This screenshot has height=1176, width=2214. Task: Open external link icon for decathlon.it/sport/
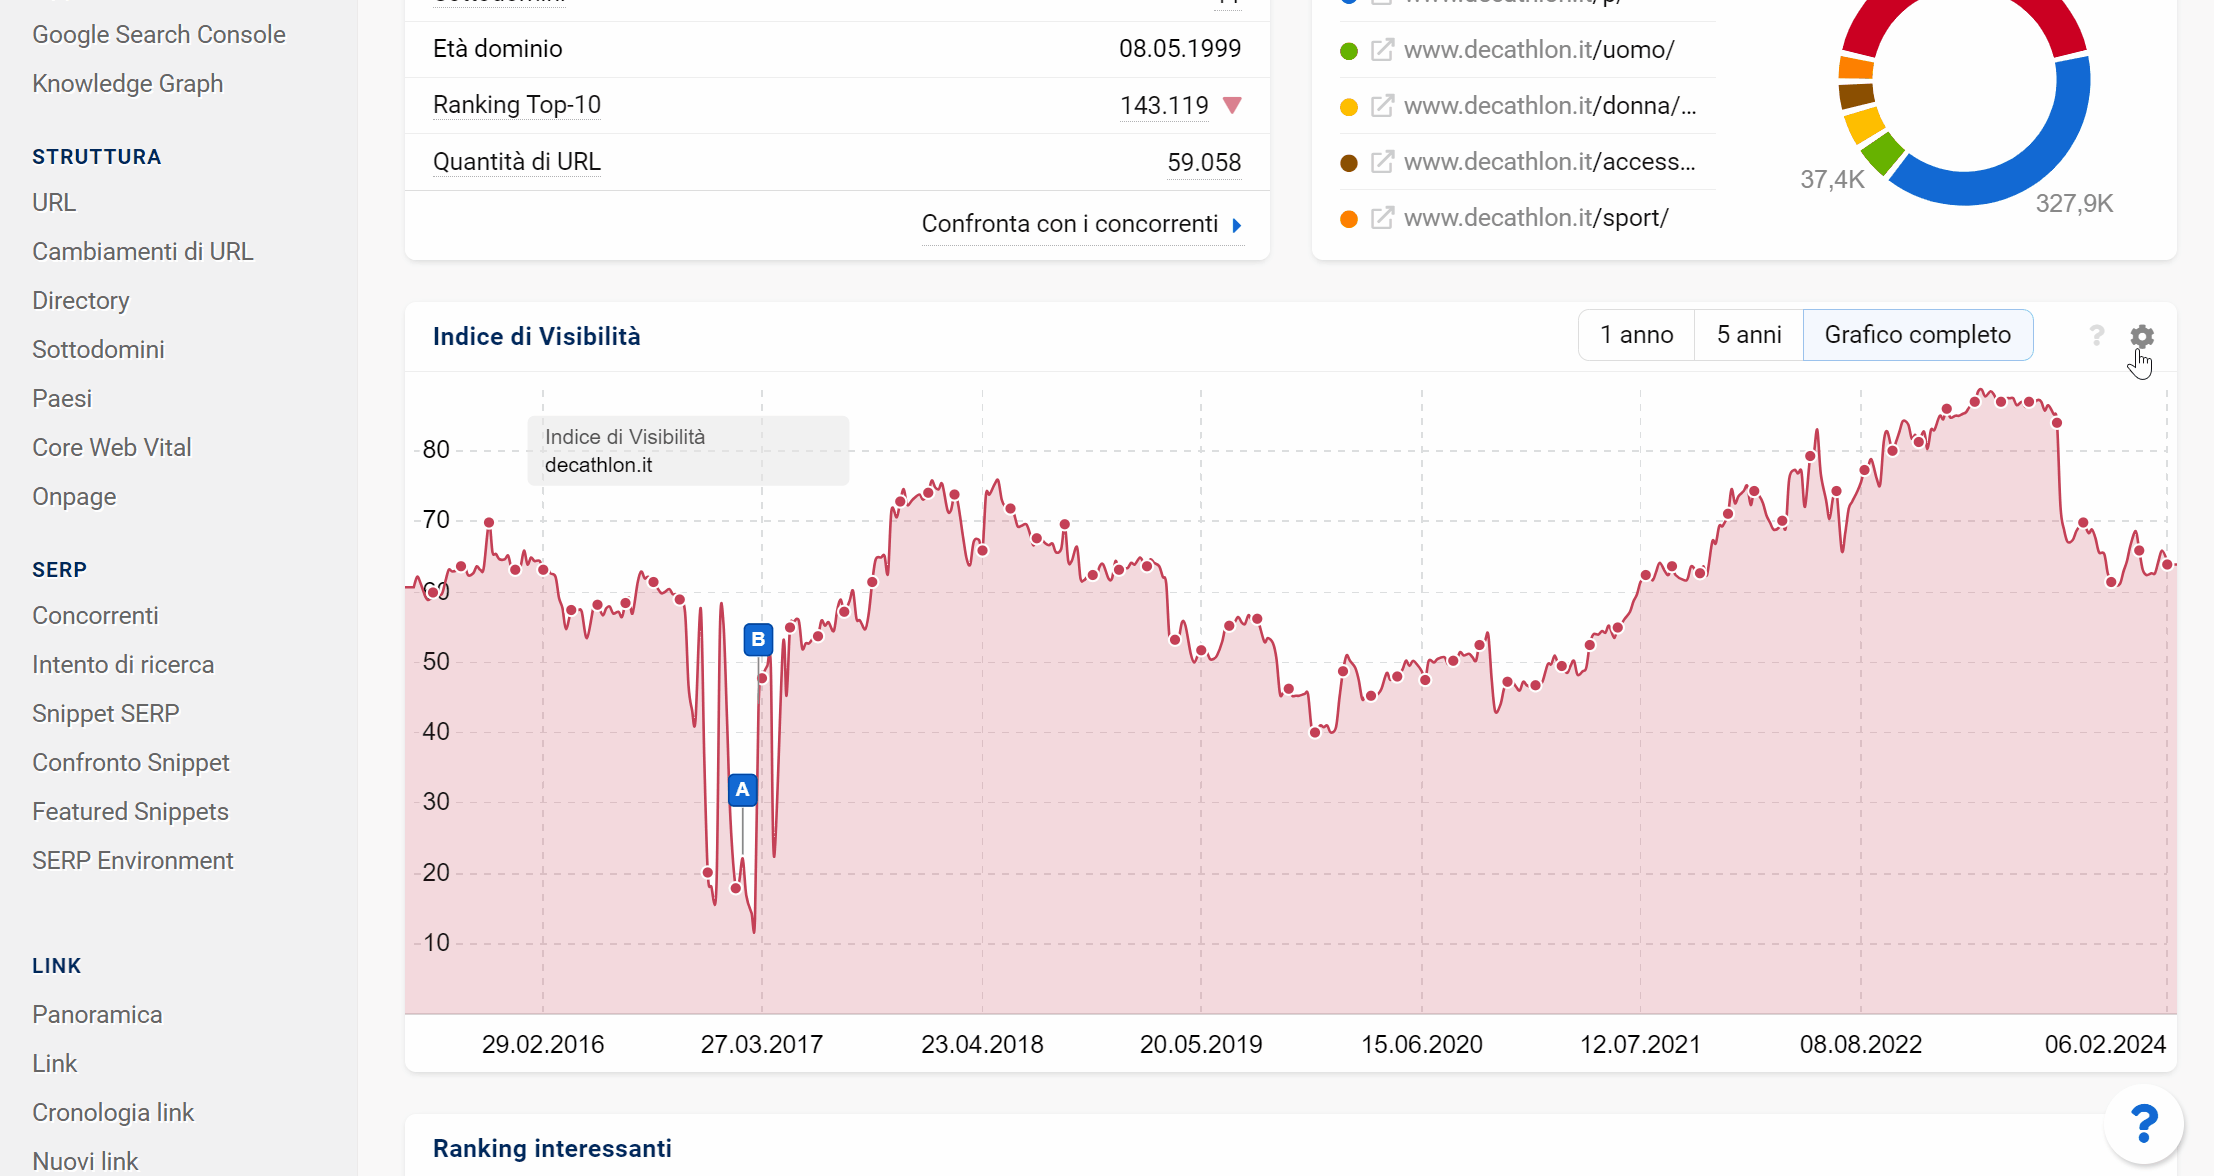(1381, 218)
